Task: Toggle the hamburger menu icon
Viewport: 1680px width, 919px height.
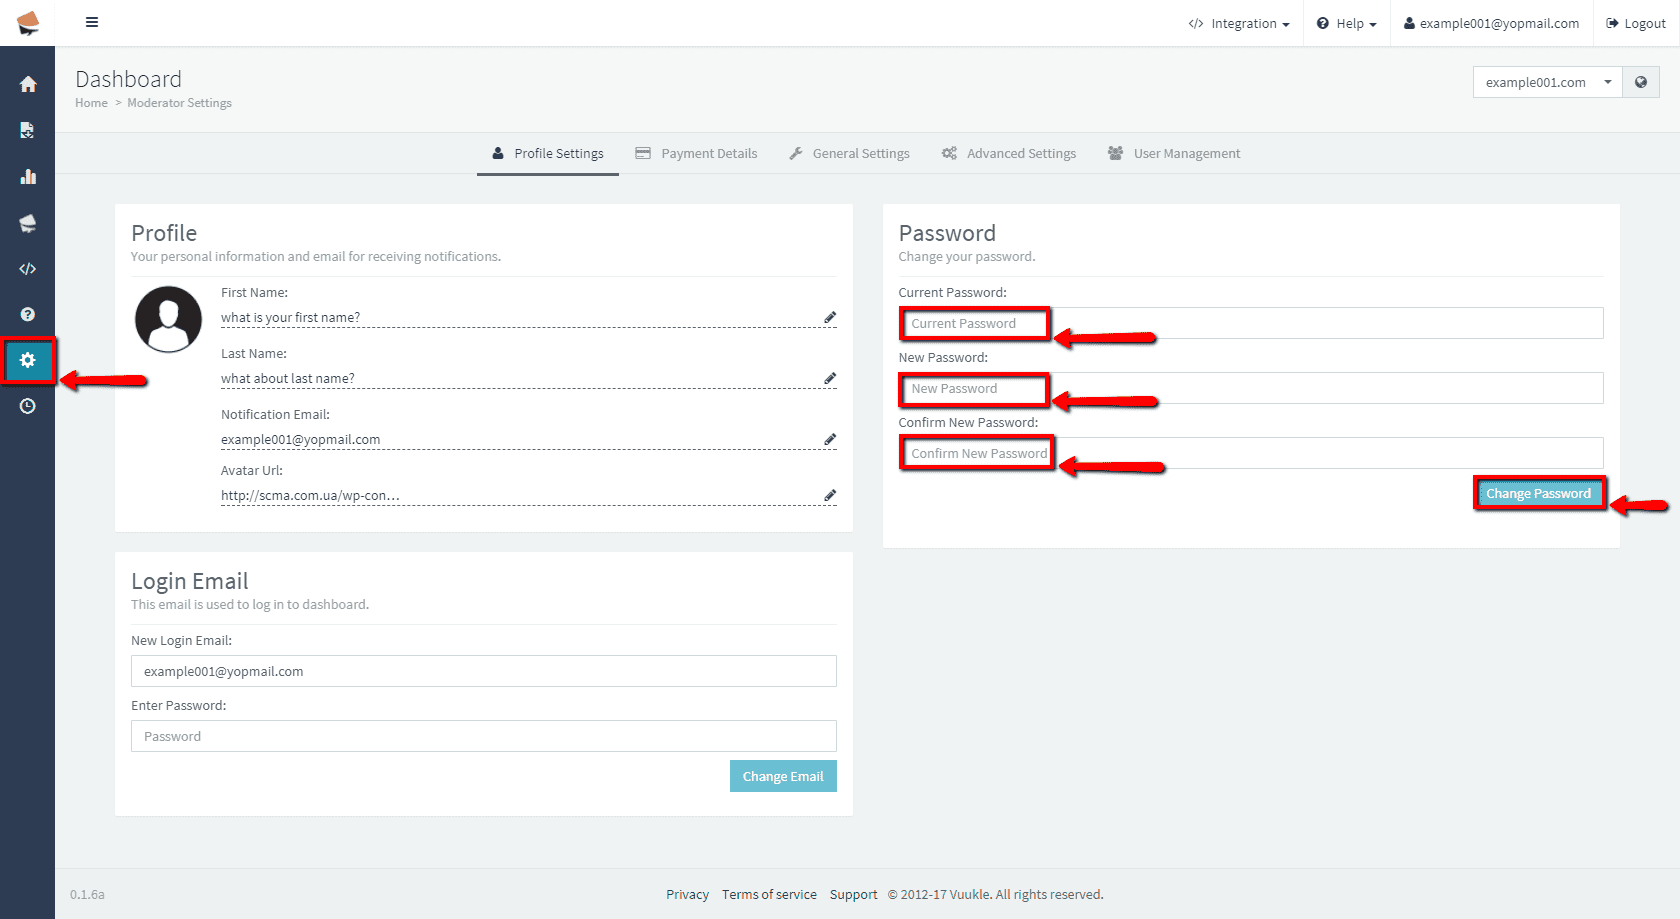Action: coord(92,22)
